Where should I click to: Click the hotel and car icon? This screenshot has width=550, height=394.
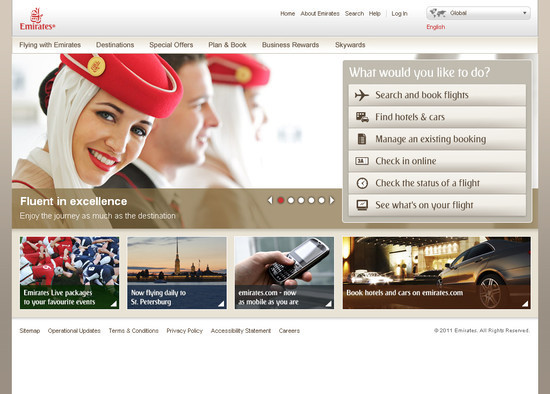362,117
